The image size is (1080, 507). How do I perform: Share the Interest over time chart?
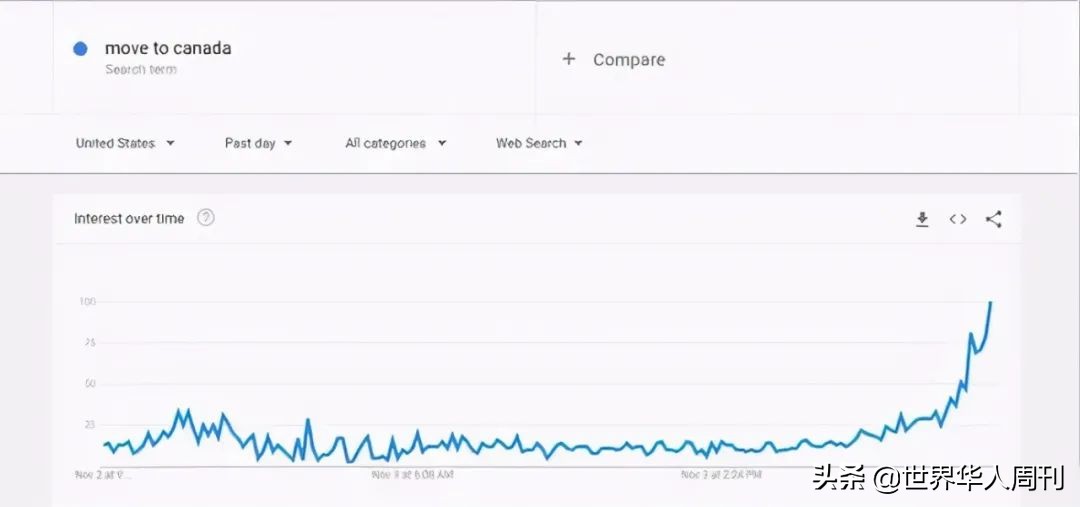tap(993, 220)
